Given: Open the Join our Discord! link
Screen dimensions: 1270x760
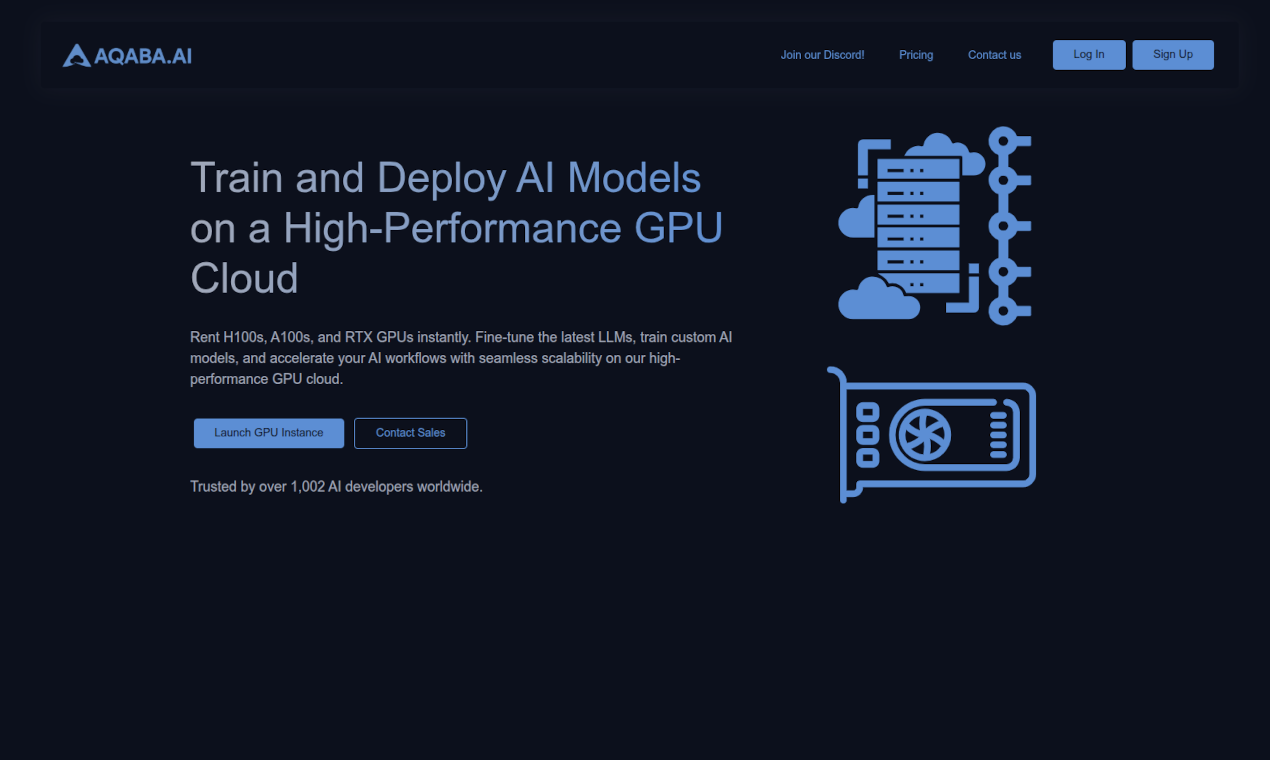Looking at the screenshot, I should tap(822, 55).
